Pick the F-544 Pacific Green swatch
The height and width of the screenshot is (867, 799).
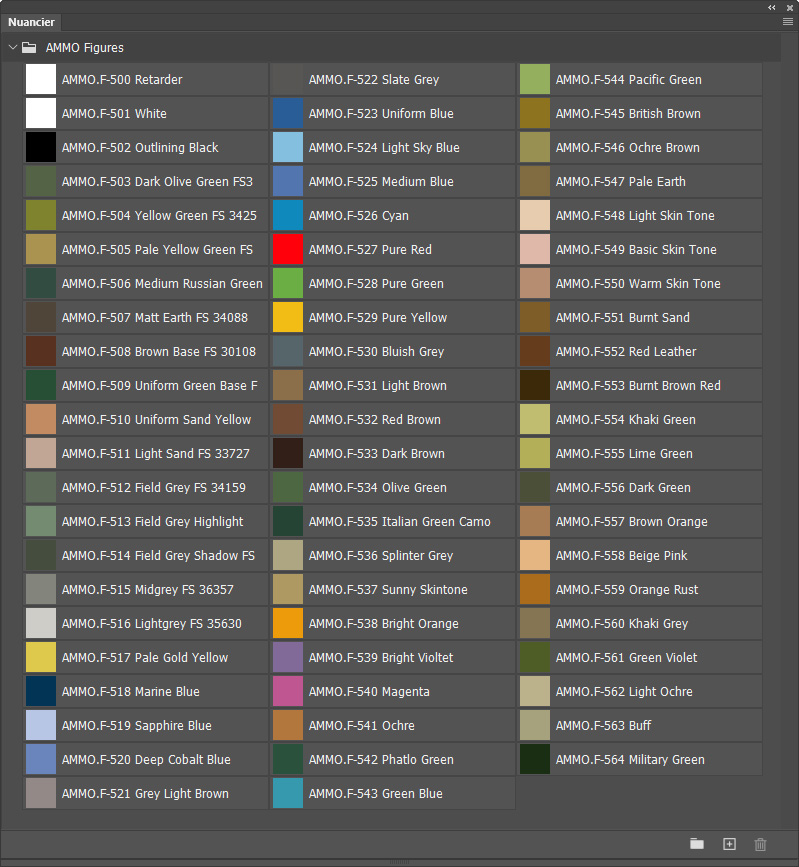pyautogui.click(x=535, y=79)
